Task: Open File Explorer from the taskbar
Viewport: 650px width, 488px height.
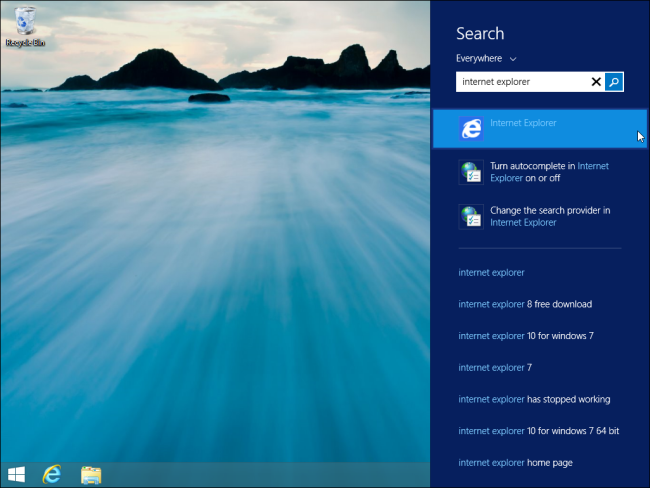Action: [x=91, y=473]
